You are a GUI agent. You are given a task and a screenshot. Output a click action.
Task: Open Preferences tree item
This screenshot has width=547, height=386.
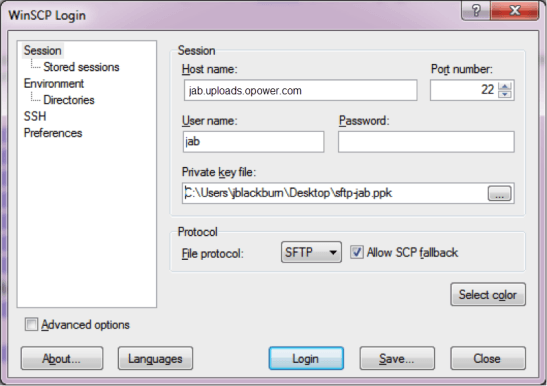(x=53, y=133)
